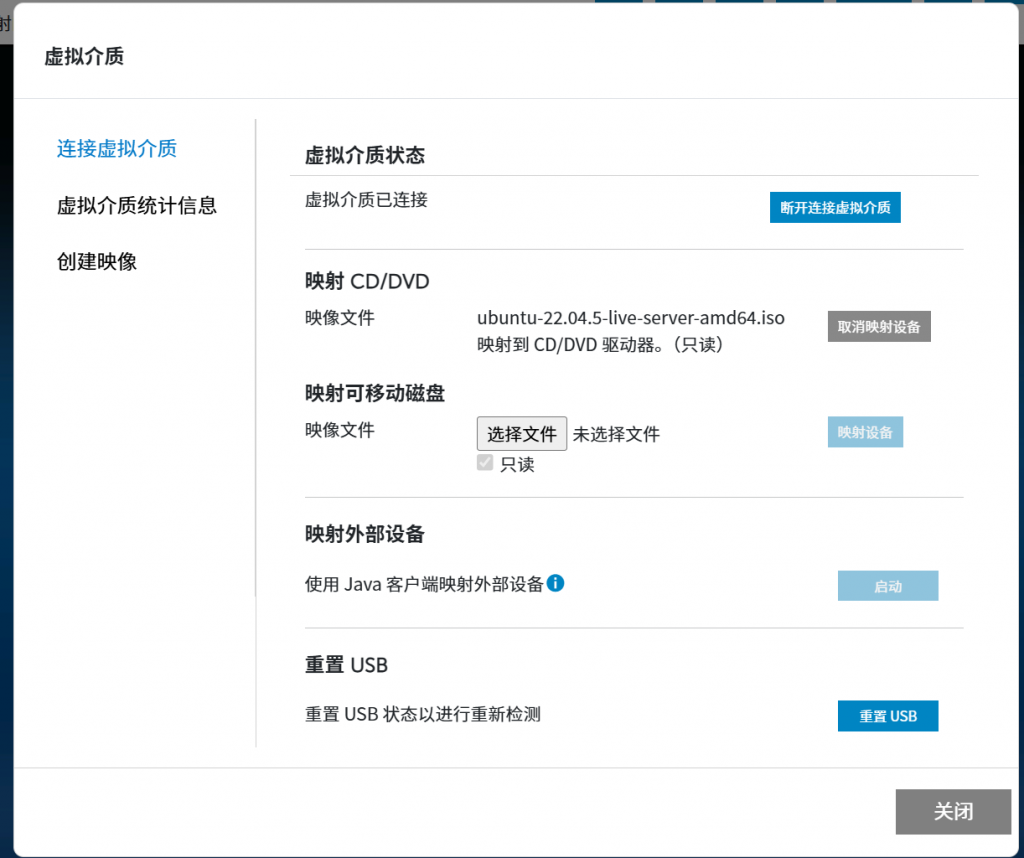The height and width of the screenshot is (858, 1024).
Task: Switch to 虚拟介质统计信息 tab
Action: click(137, 206)
